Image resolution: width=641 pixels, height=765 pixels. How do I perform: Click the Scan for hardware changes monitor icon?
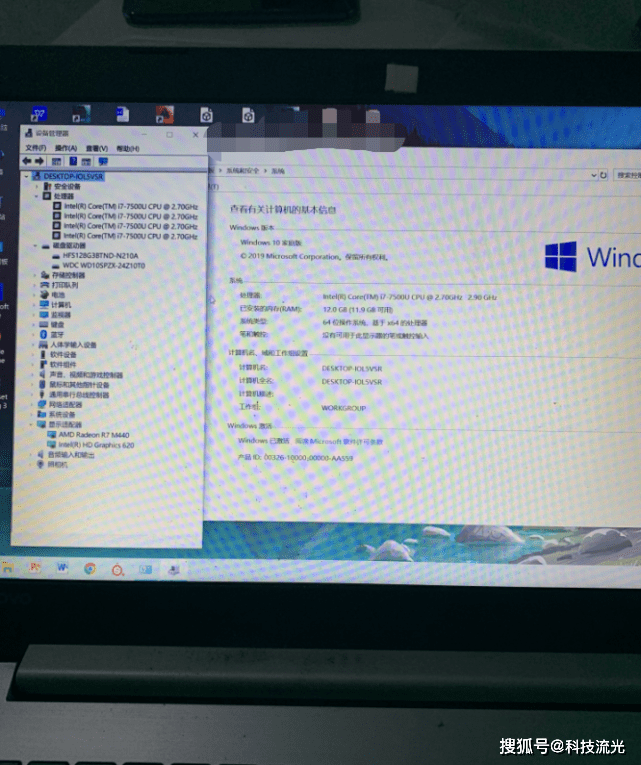[103, 161]
